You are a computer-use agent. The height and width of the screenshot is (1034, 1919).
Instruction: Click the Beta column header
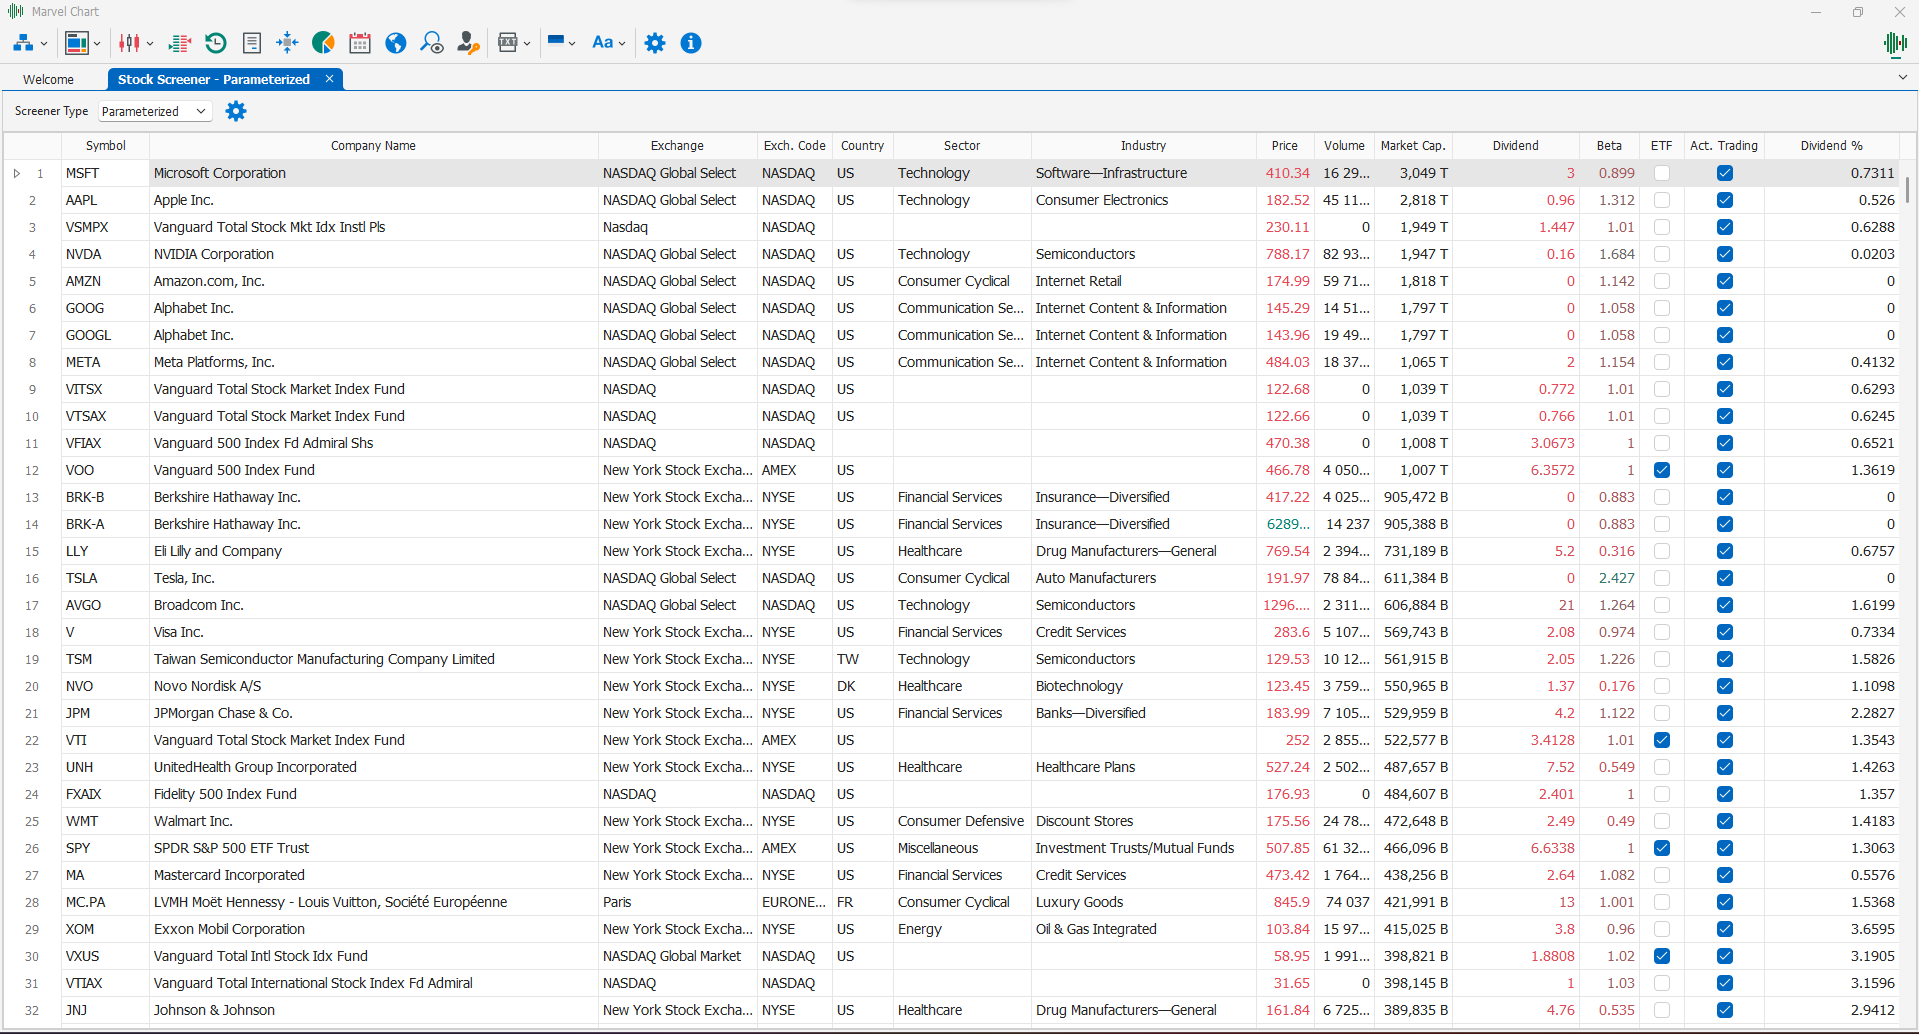[1609, 145]
